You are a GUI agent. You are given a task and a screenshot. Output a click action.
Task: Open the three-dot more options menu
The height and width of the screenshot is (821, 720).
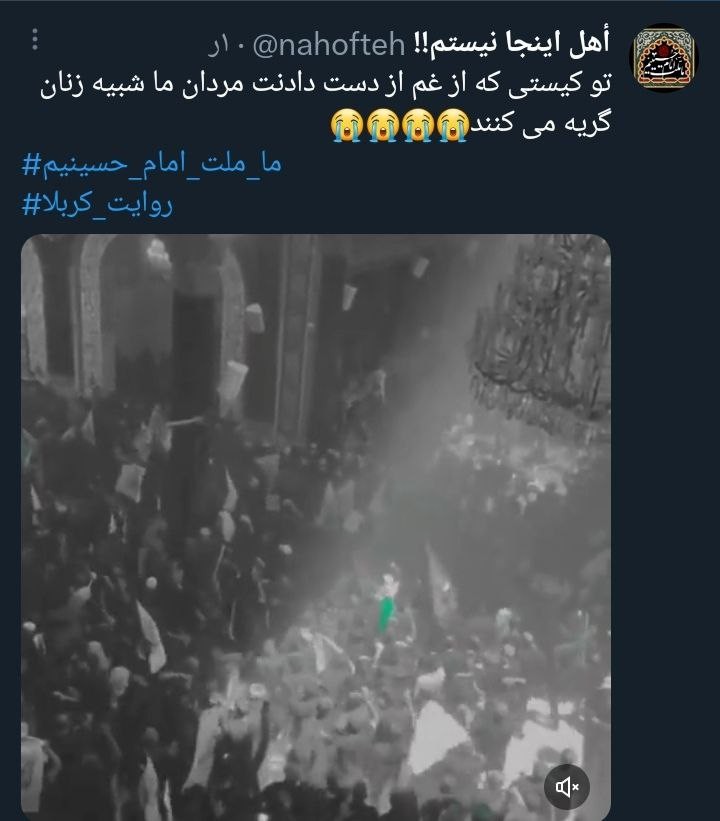coord(35,39)
